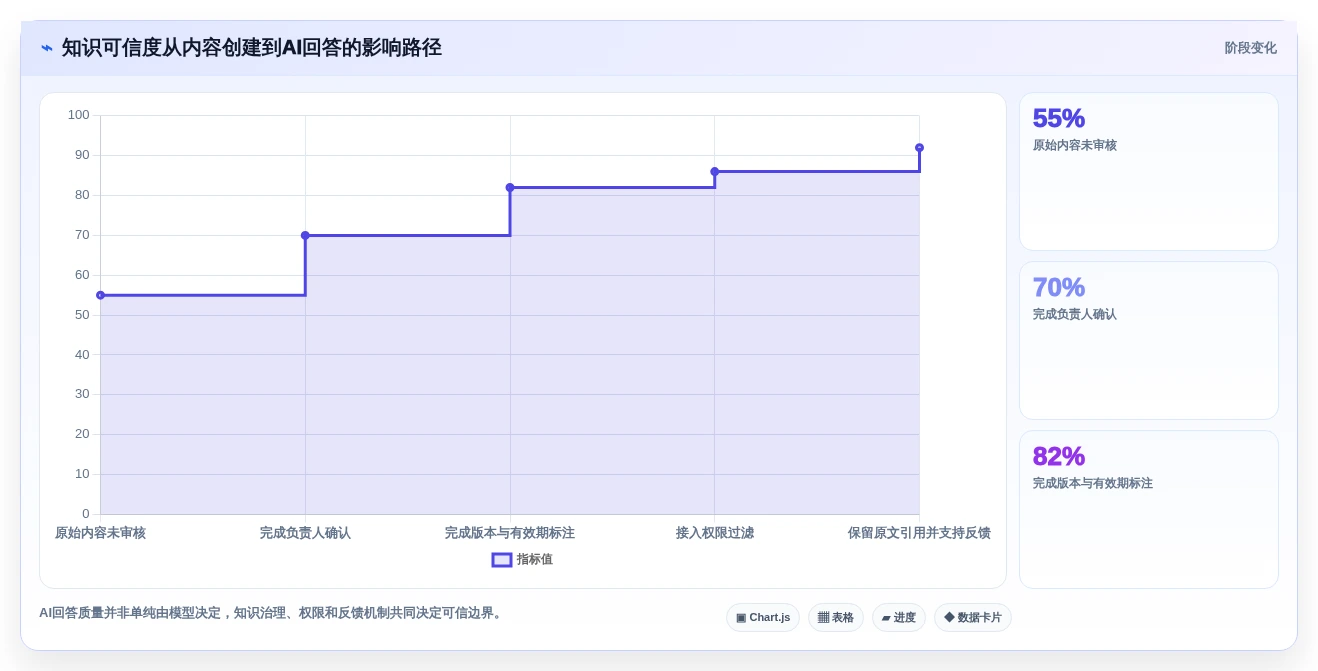
Task: Click the data point at 完成版本与有效期标注
Action: (x=510, y=187)
